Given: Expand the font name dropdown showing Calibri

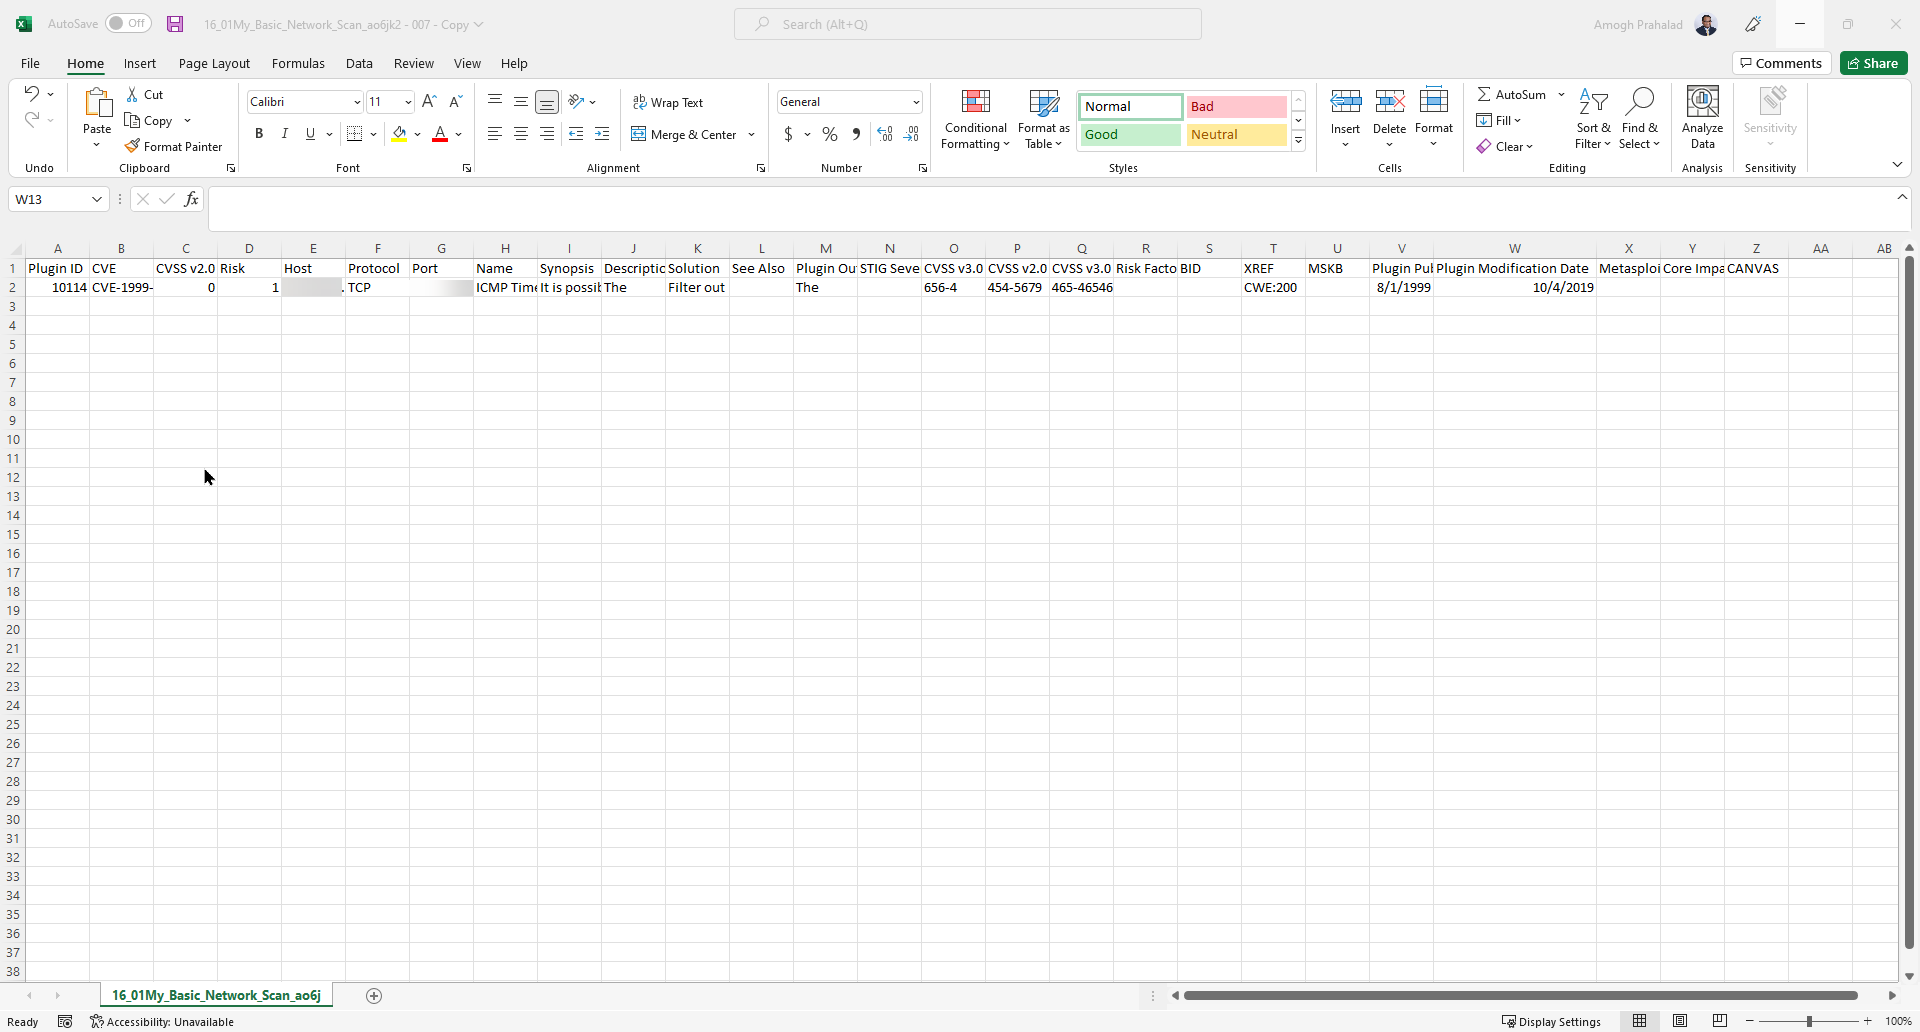Looking at the screenshot, I should [357, 102].
